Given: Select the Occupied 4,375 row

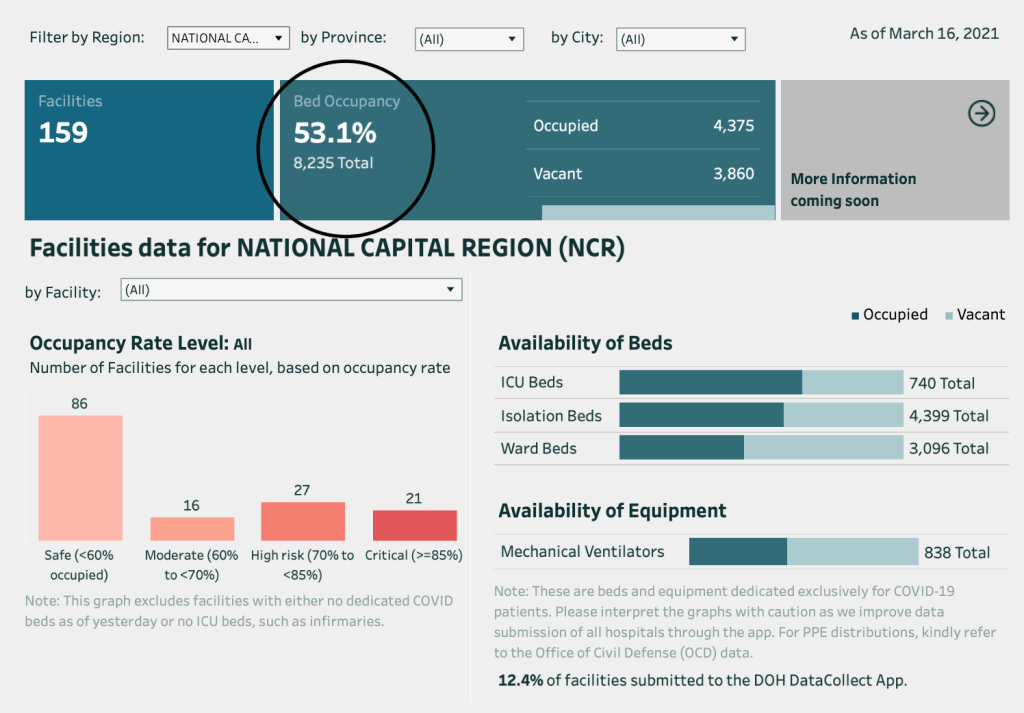Looking at the screenshot, I should pos(643,126).
